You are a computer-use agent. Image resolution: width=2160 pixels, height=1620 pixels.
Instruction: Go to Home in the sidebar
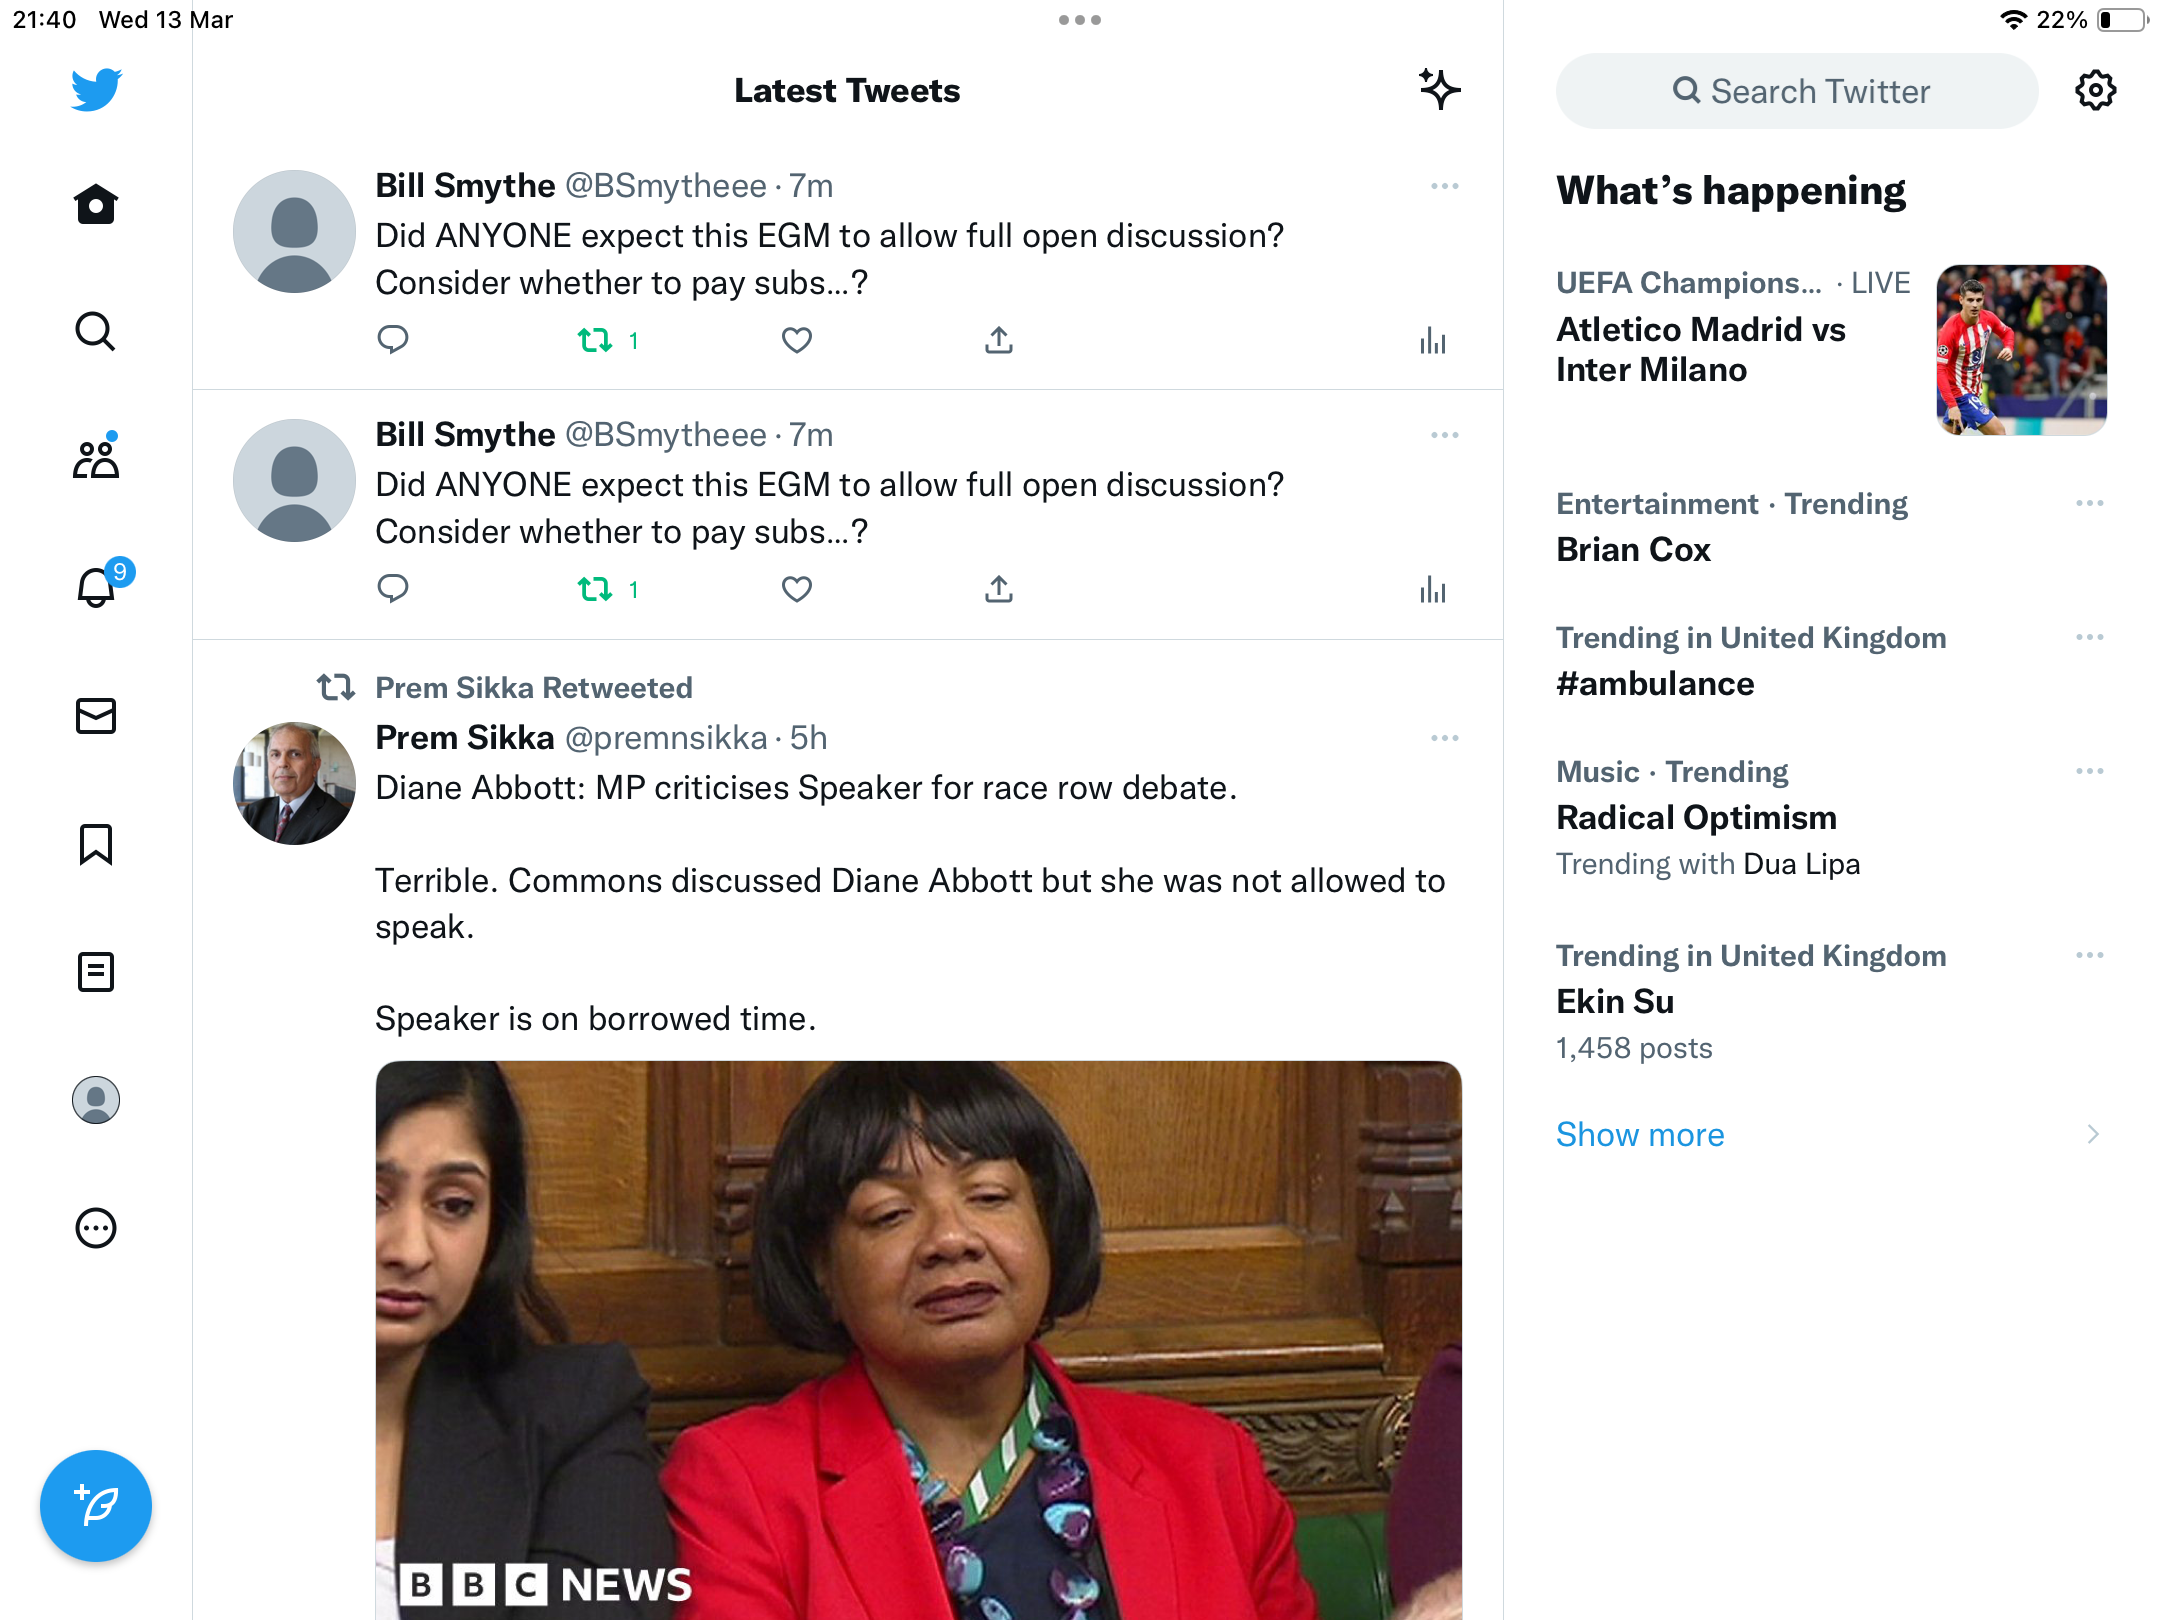point(96,204)
